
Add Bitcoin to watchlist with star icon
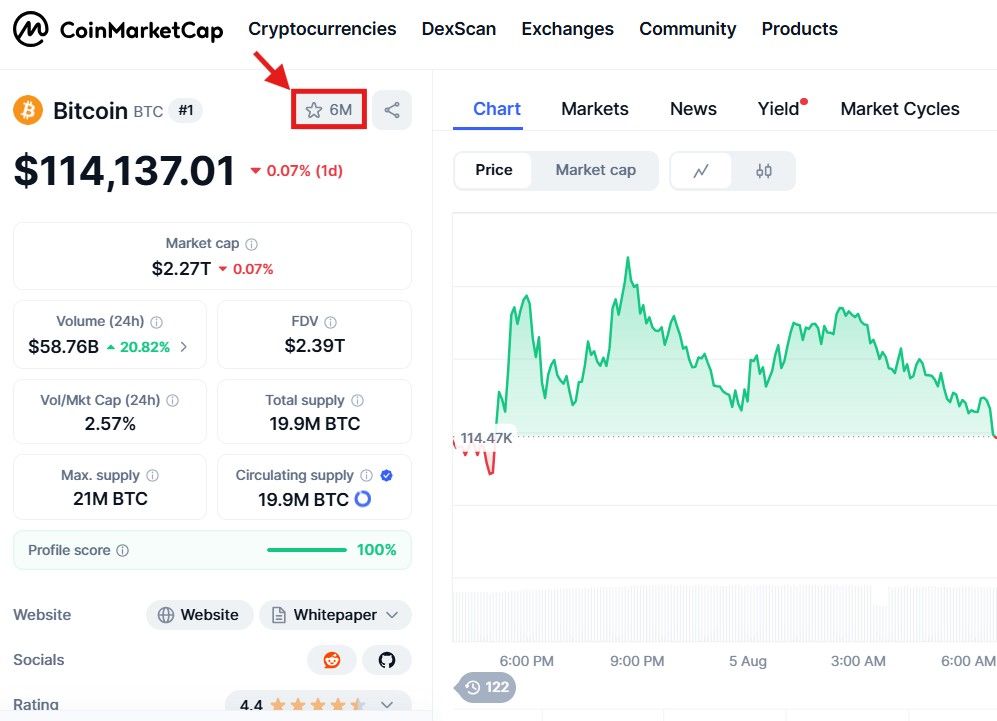click(x=329, y=110)
